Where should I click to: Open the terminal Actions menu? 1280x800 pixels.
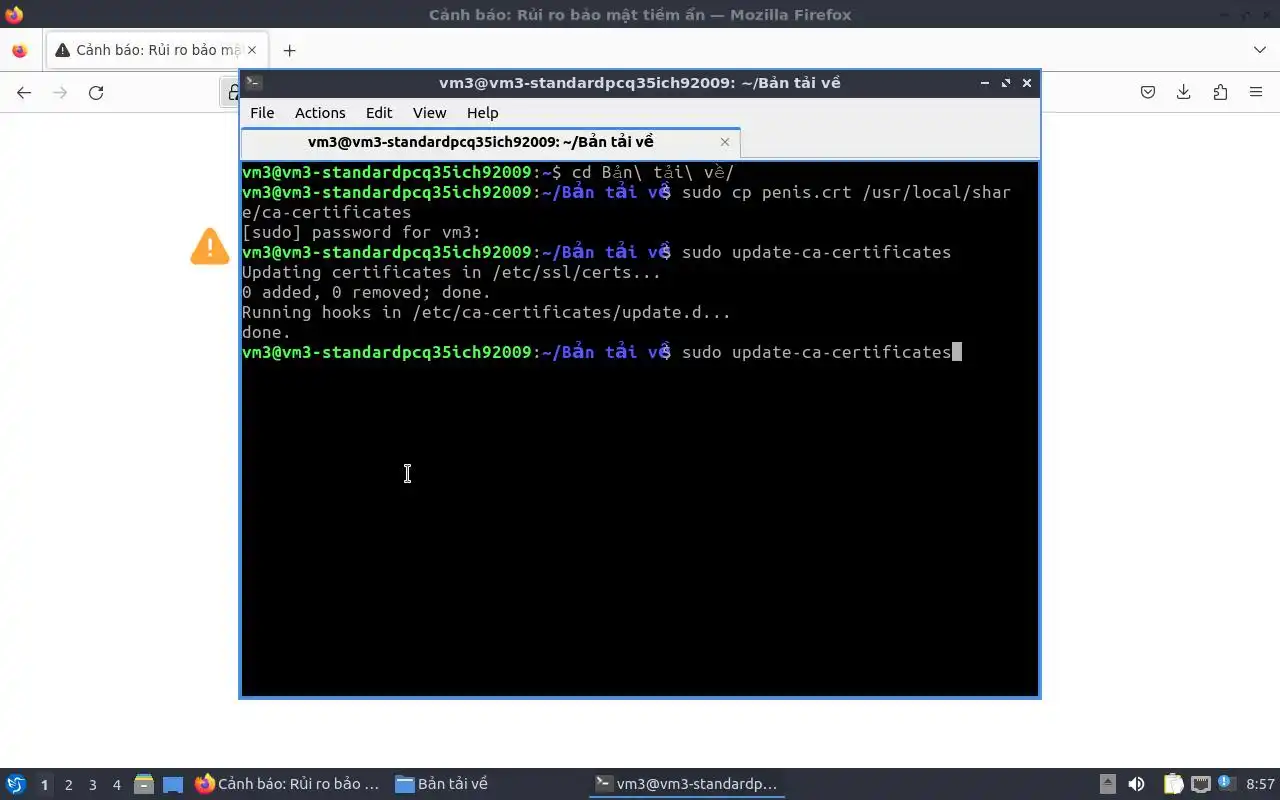320,113
